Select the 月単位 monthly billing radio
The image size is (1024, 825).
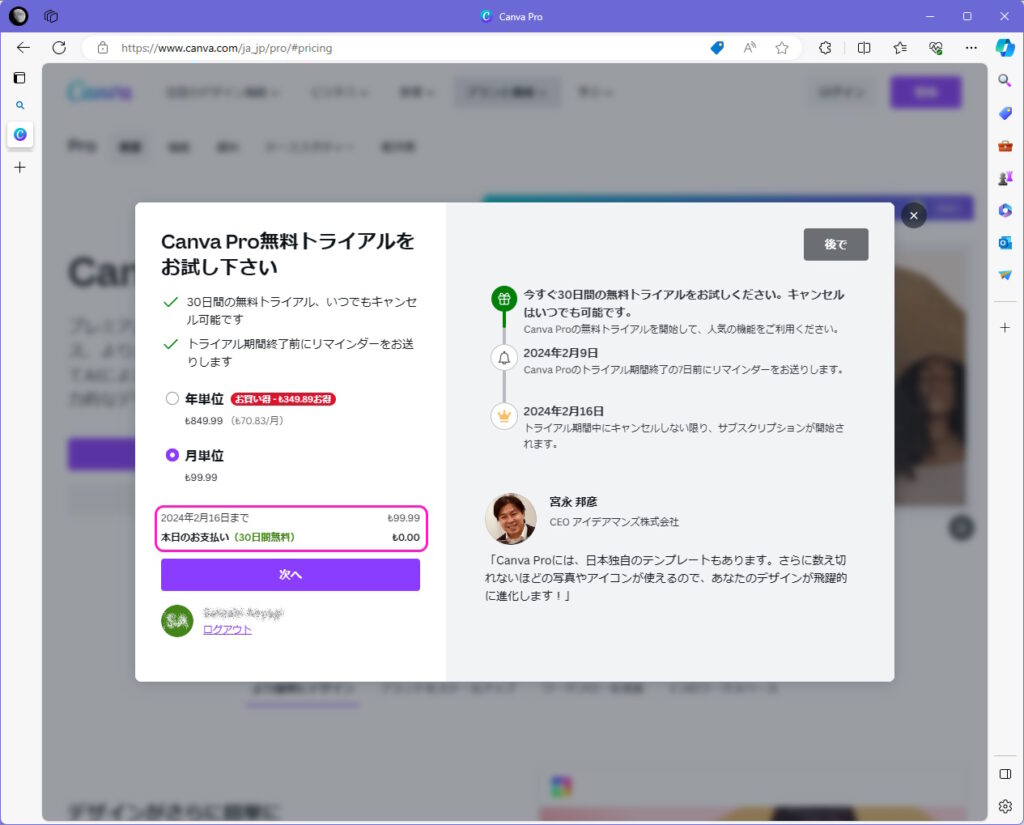click(172, 455)
